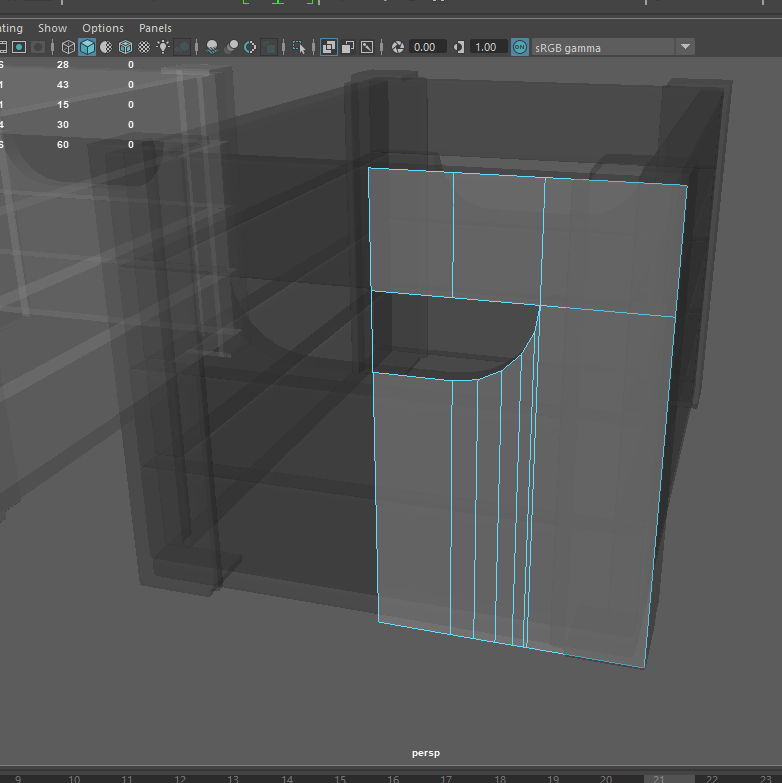Viewport: 782px width, 783px height.
Task: Click the persp camera label
Action: point(426,752)
